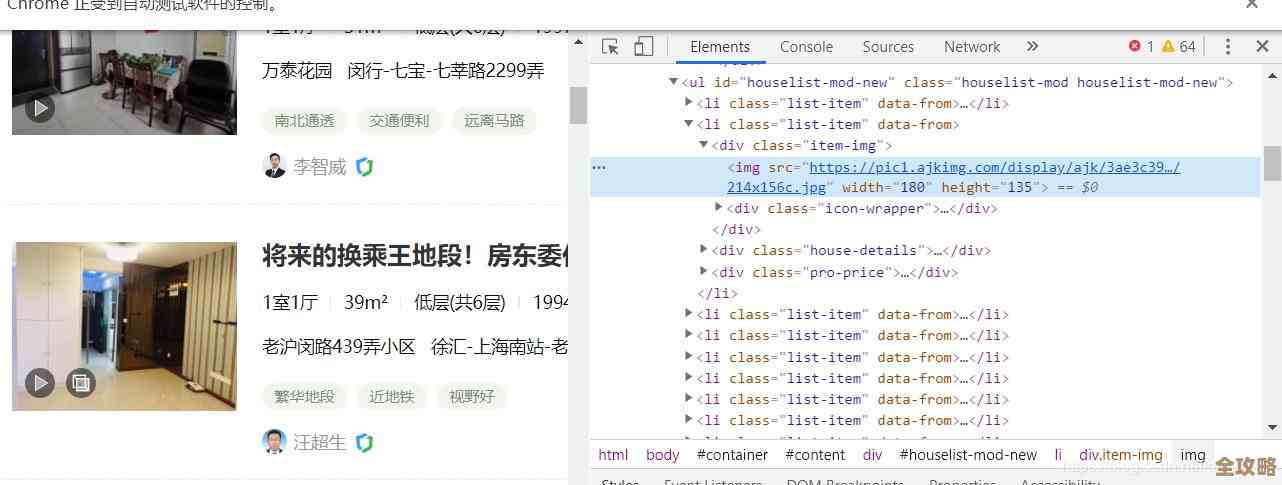Click the ellipsis beside selected img node

click(x=599, y=167)
